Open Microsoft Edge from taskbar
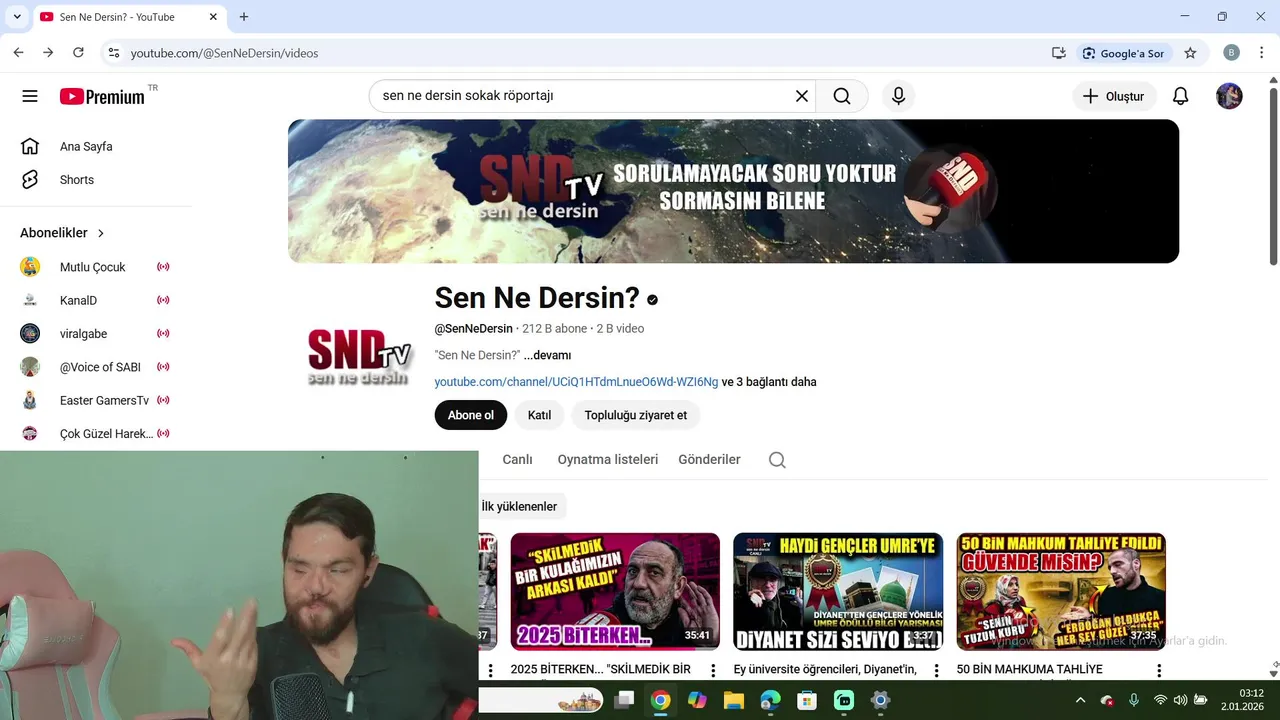 (771, 700)
